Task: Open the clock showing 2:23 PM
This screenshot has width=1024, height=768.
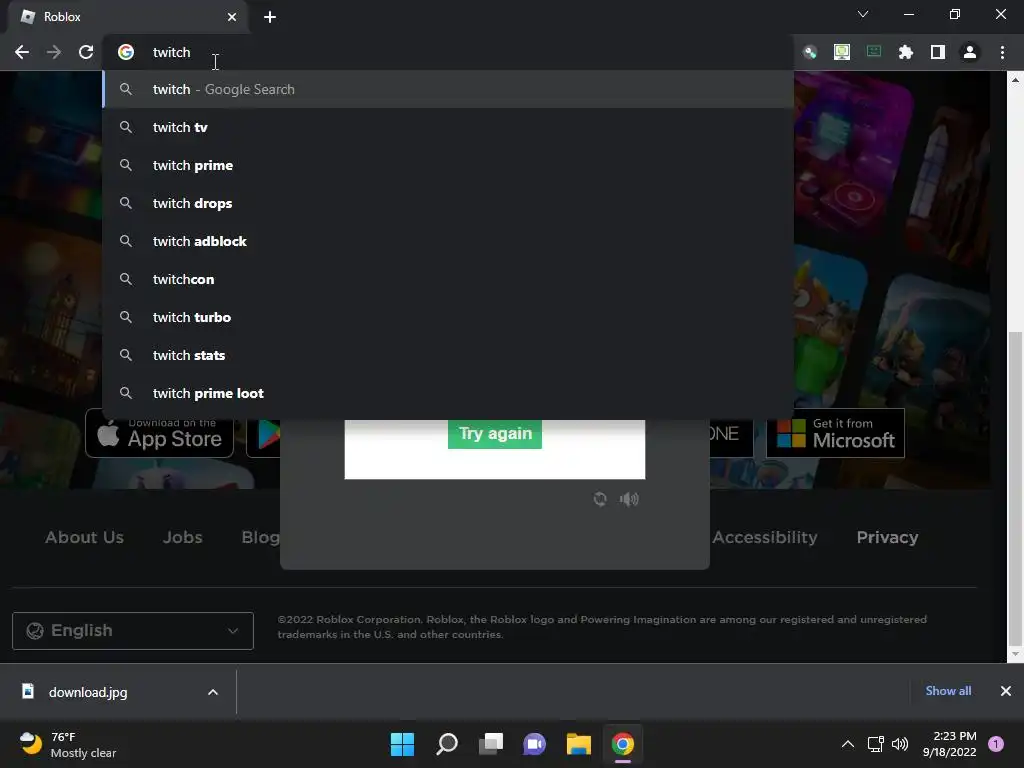Action: pos(950,744)
